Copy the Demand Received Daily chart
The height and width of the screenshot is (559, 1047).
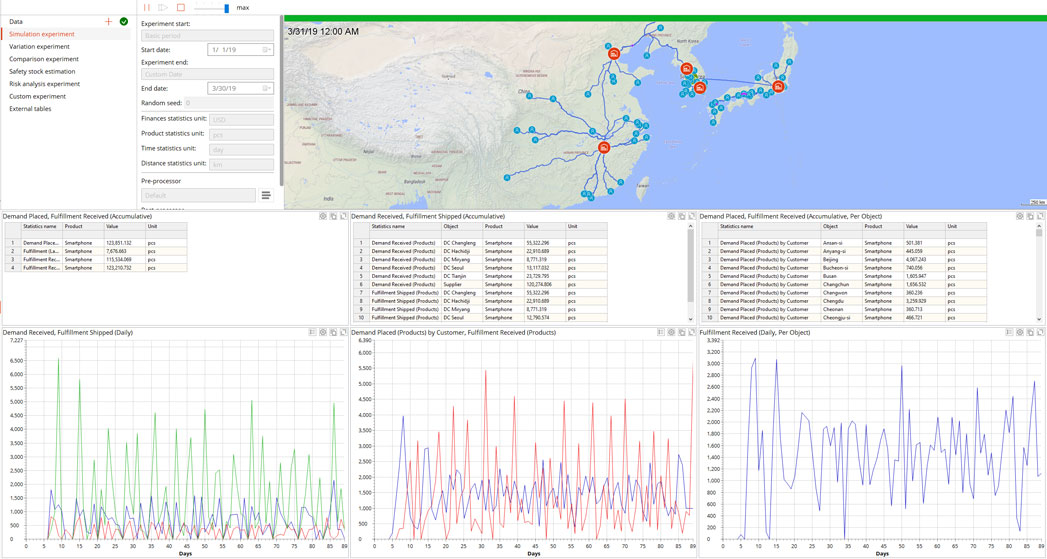pos(333,332)
